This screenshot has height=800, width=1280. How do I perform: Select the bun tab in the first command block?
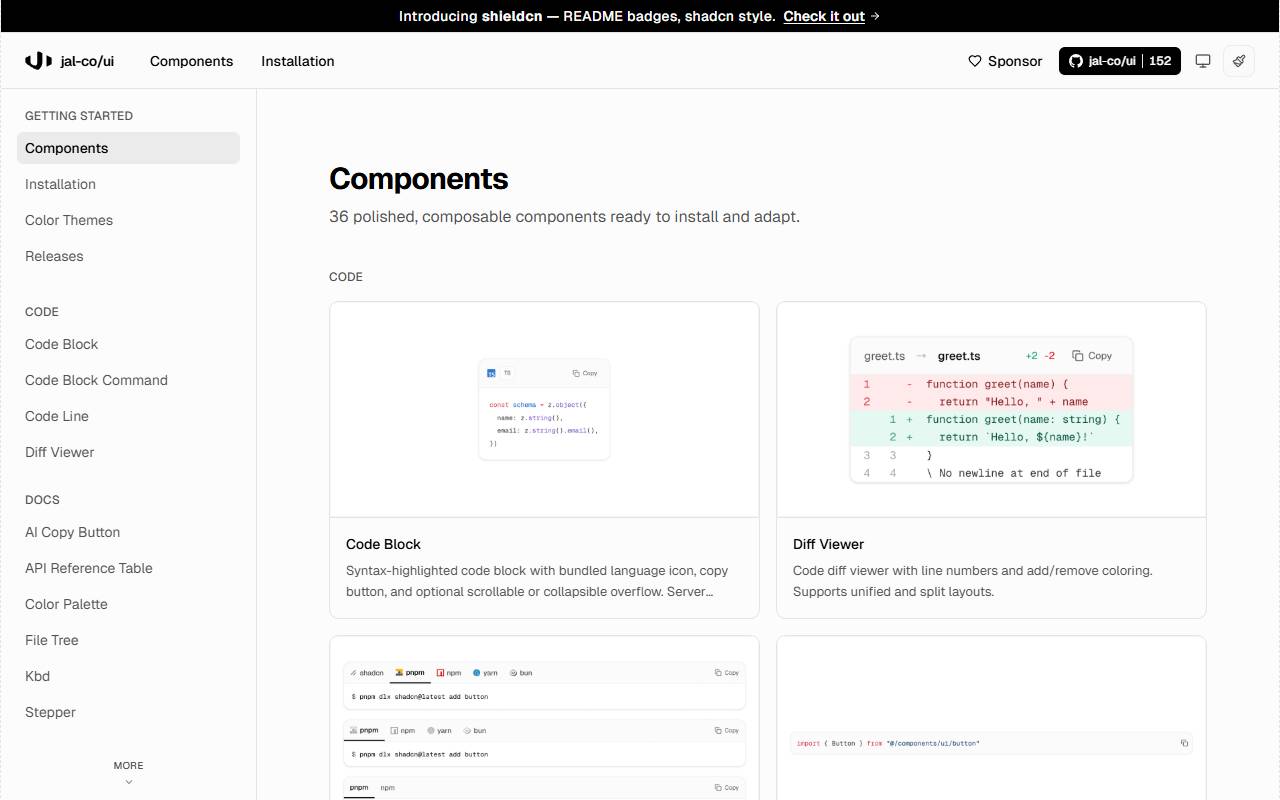click(x=521, y=673)
